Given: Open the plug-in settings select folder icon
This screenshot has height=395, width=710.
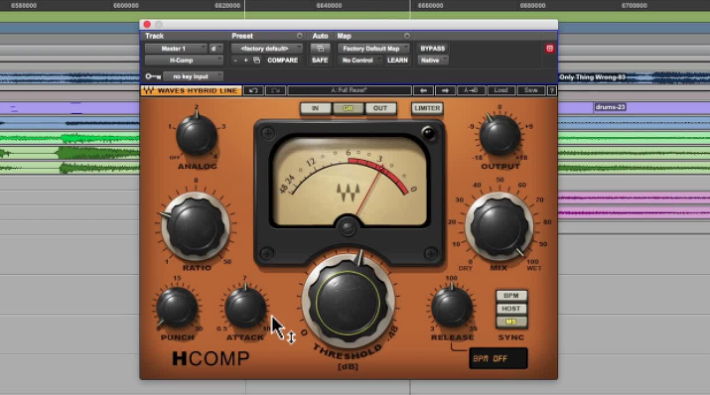Looking at the screenshot, I should (x=257, y=60).
